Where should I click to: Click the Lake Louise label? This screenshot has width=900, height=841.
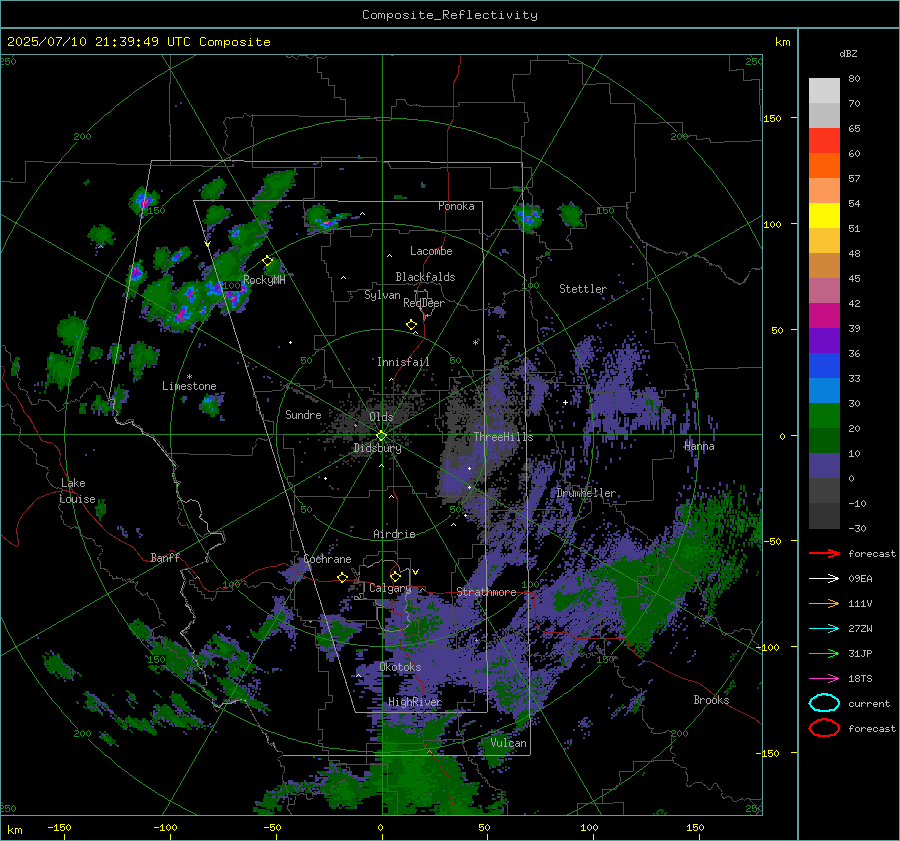pos(77,491)
